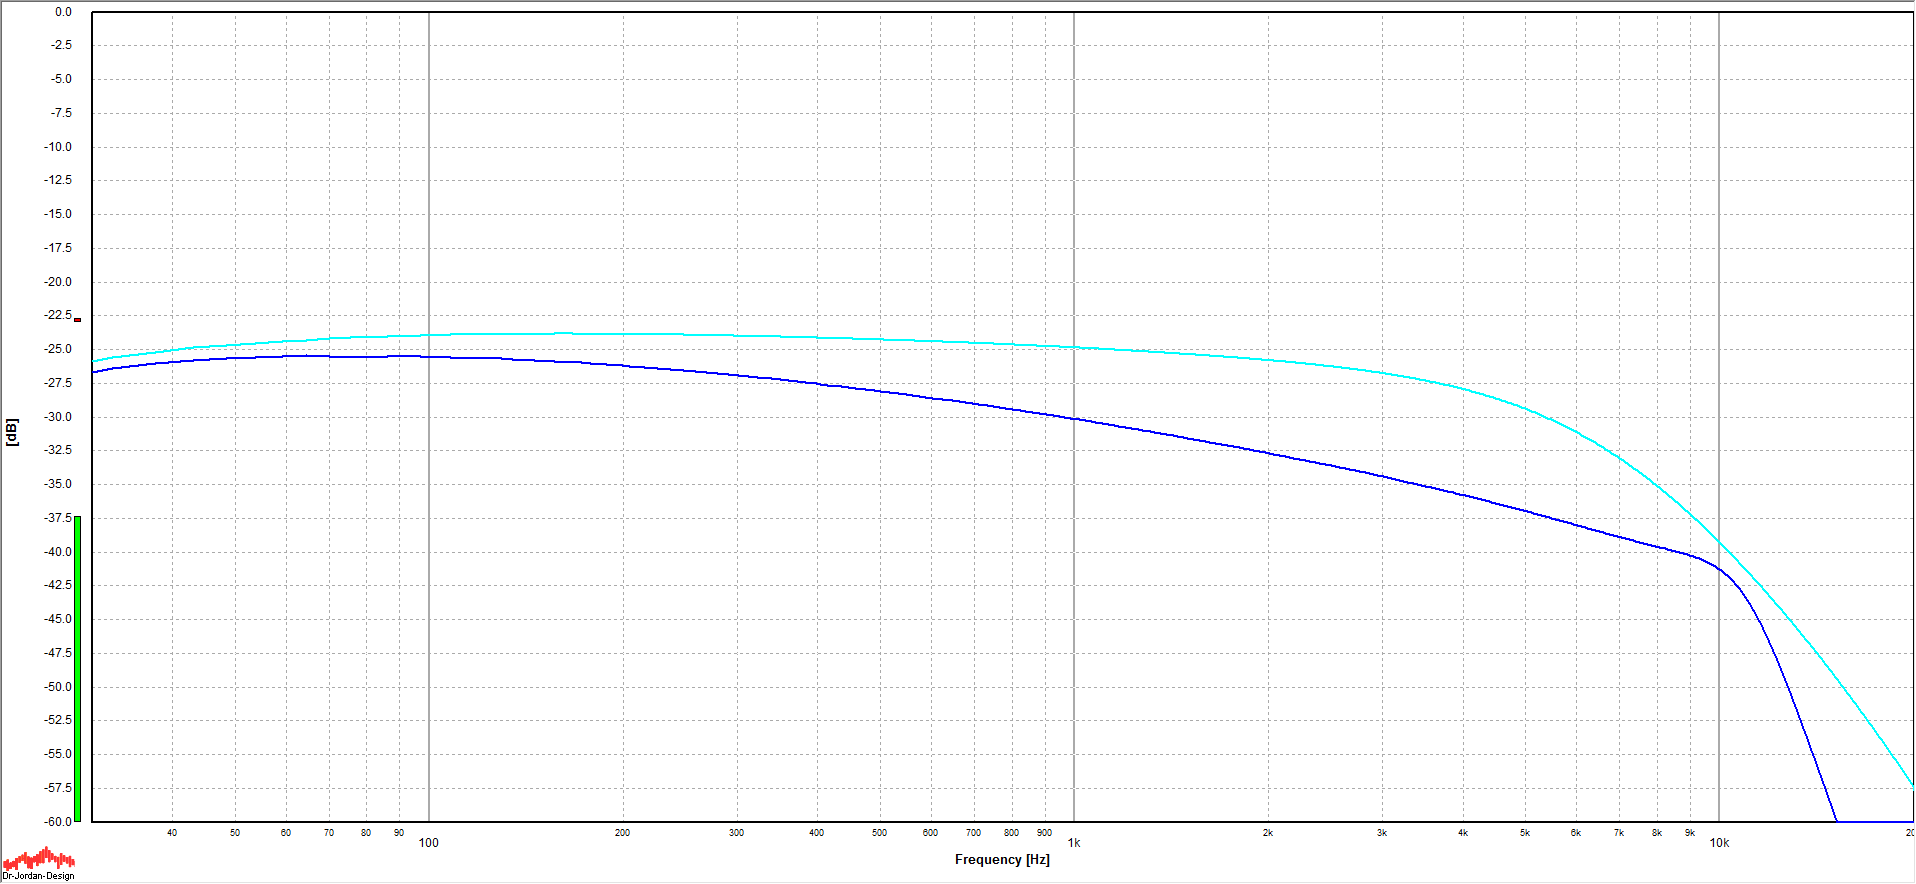Click the [dB] vertical axis label
This screenshot has height=884, width=1916.
(x=12, y=432)
